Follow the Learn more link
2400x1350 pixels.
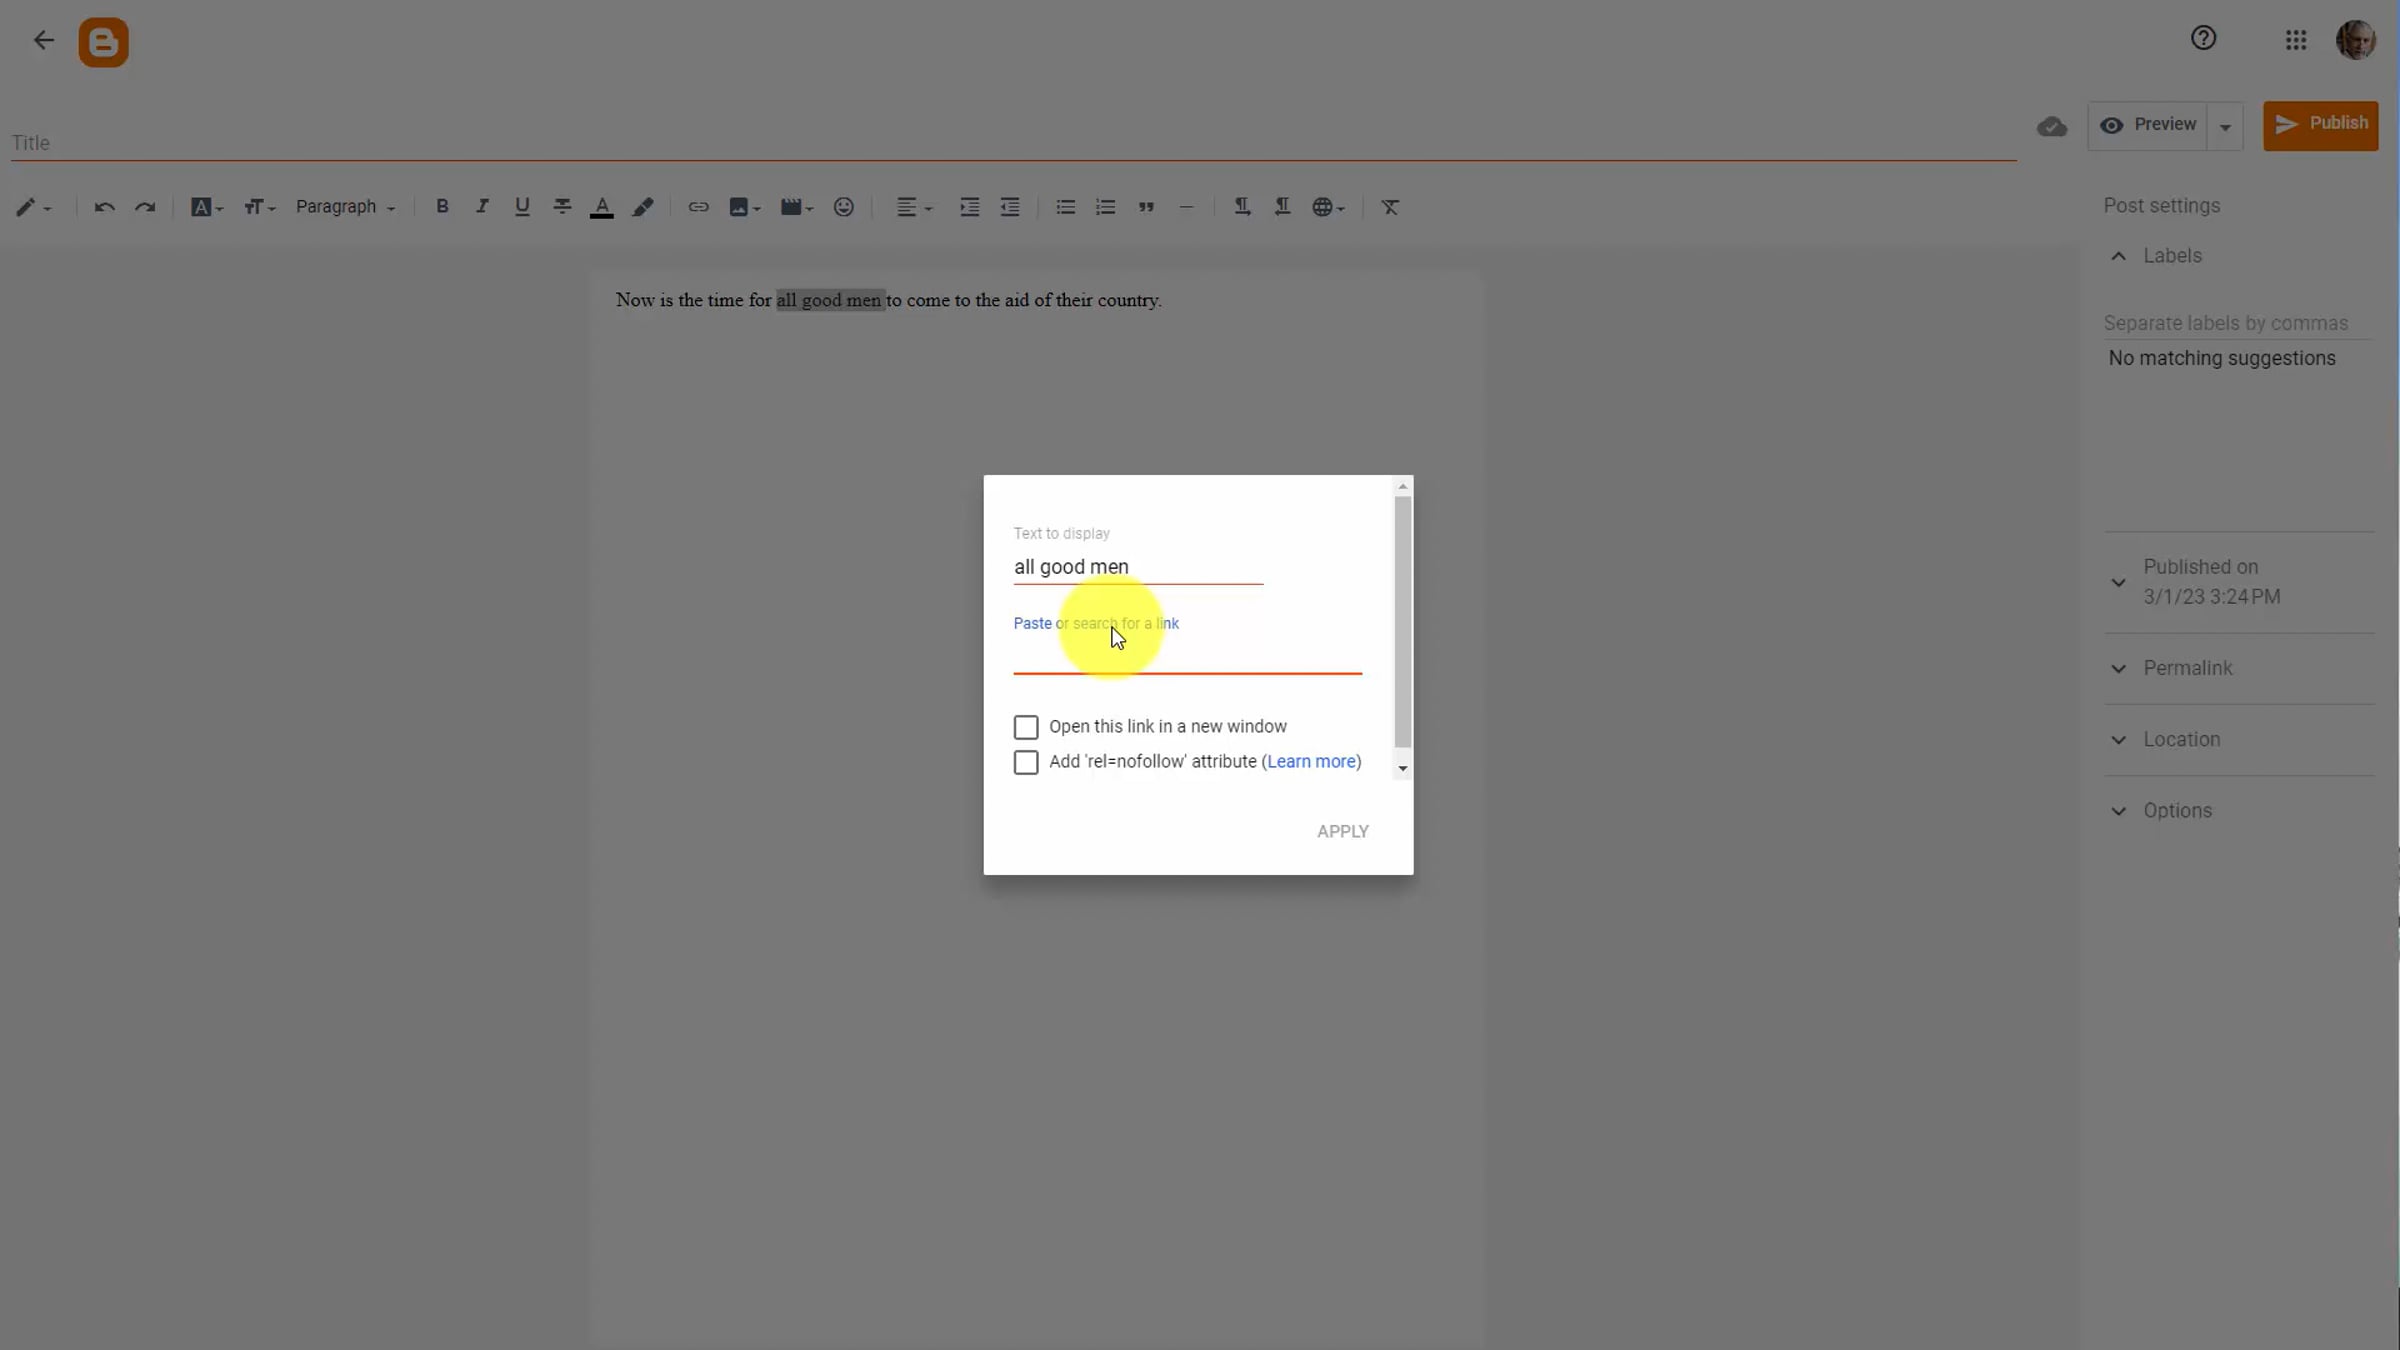point(1311,762)
